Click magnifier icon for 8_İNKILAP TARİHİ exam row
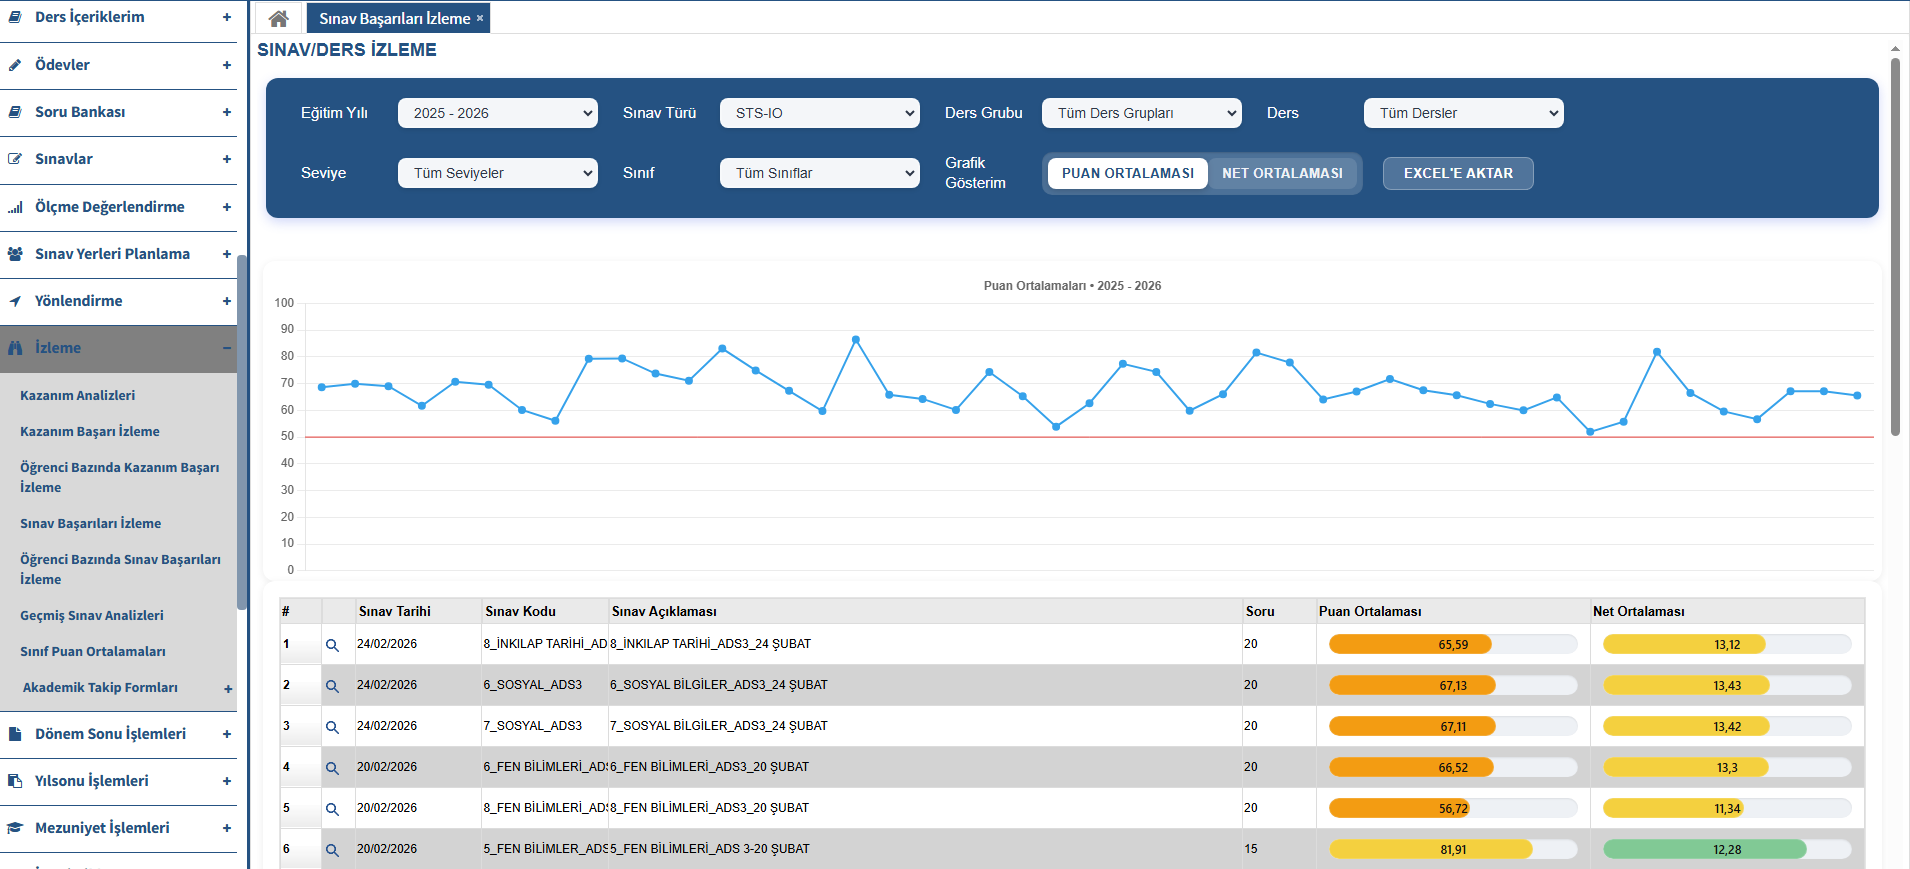The height and width of the screenshot is (869, 1910). point(332,645)
